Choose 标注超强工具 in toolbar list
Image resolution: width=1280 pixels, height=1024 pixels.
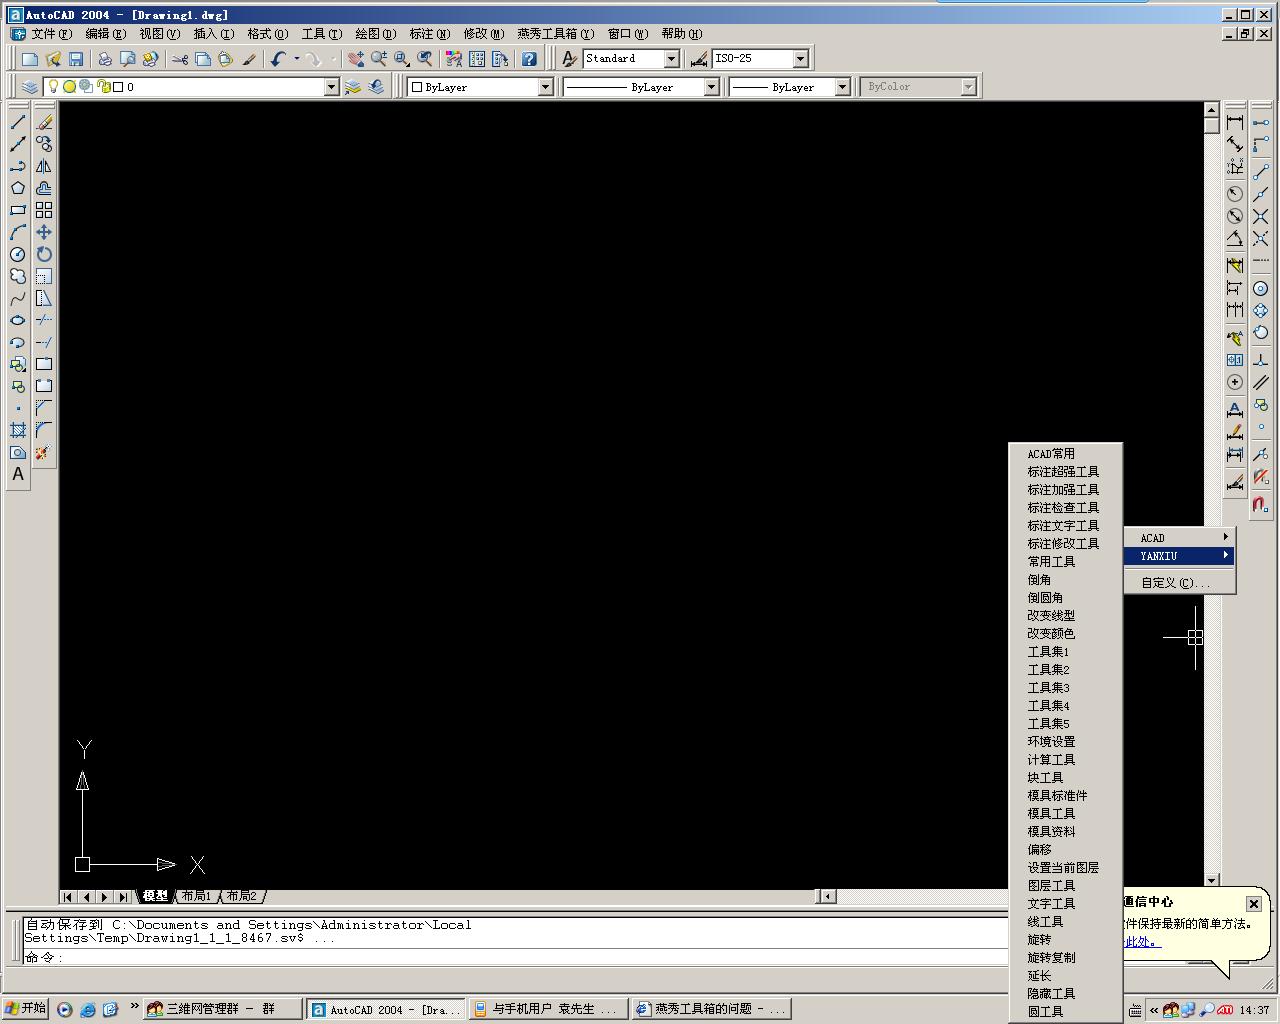pyautogui.click(x=1064, y=472)
